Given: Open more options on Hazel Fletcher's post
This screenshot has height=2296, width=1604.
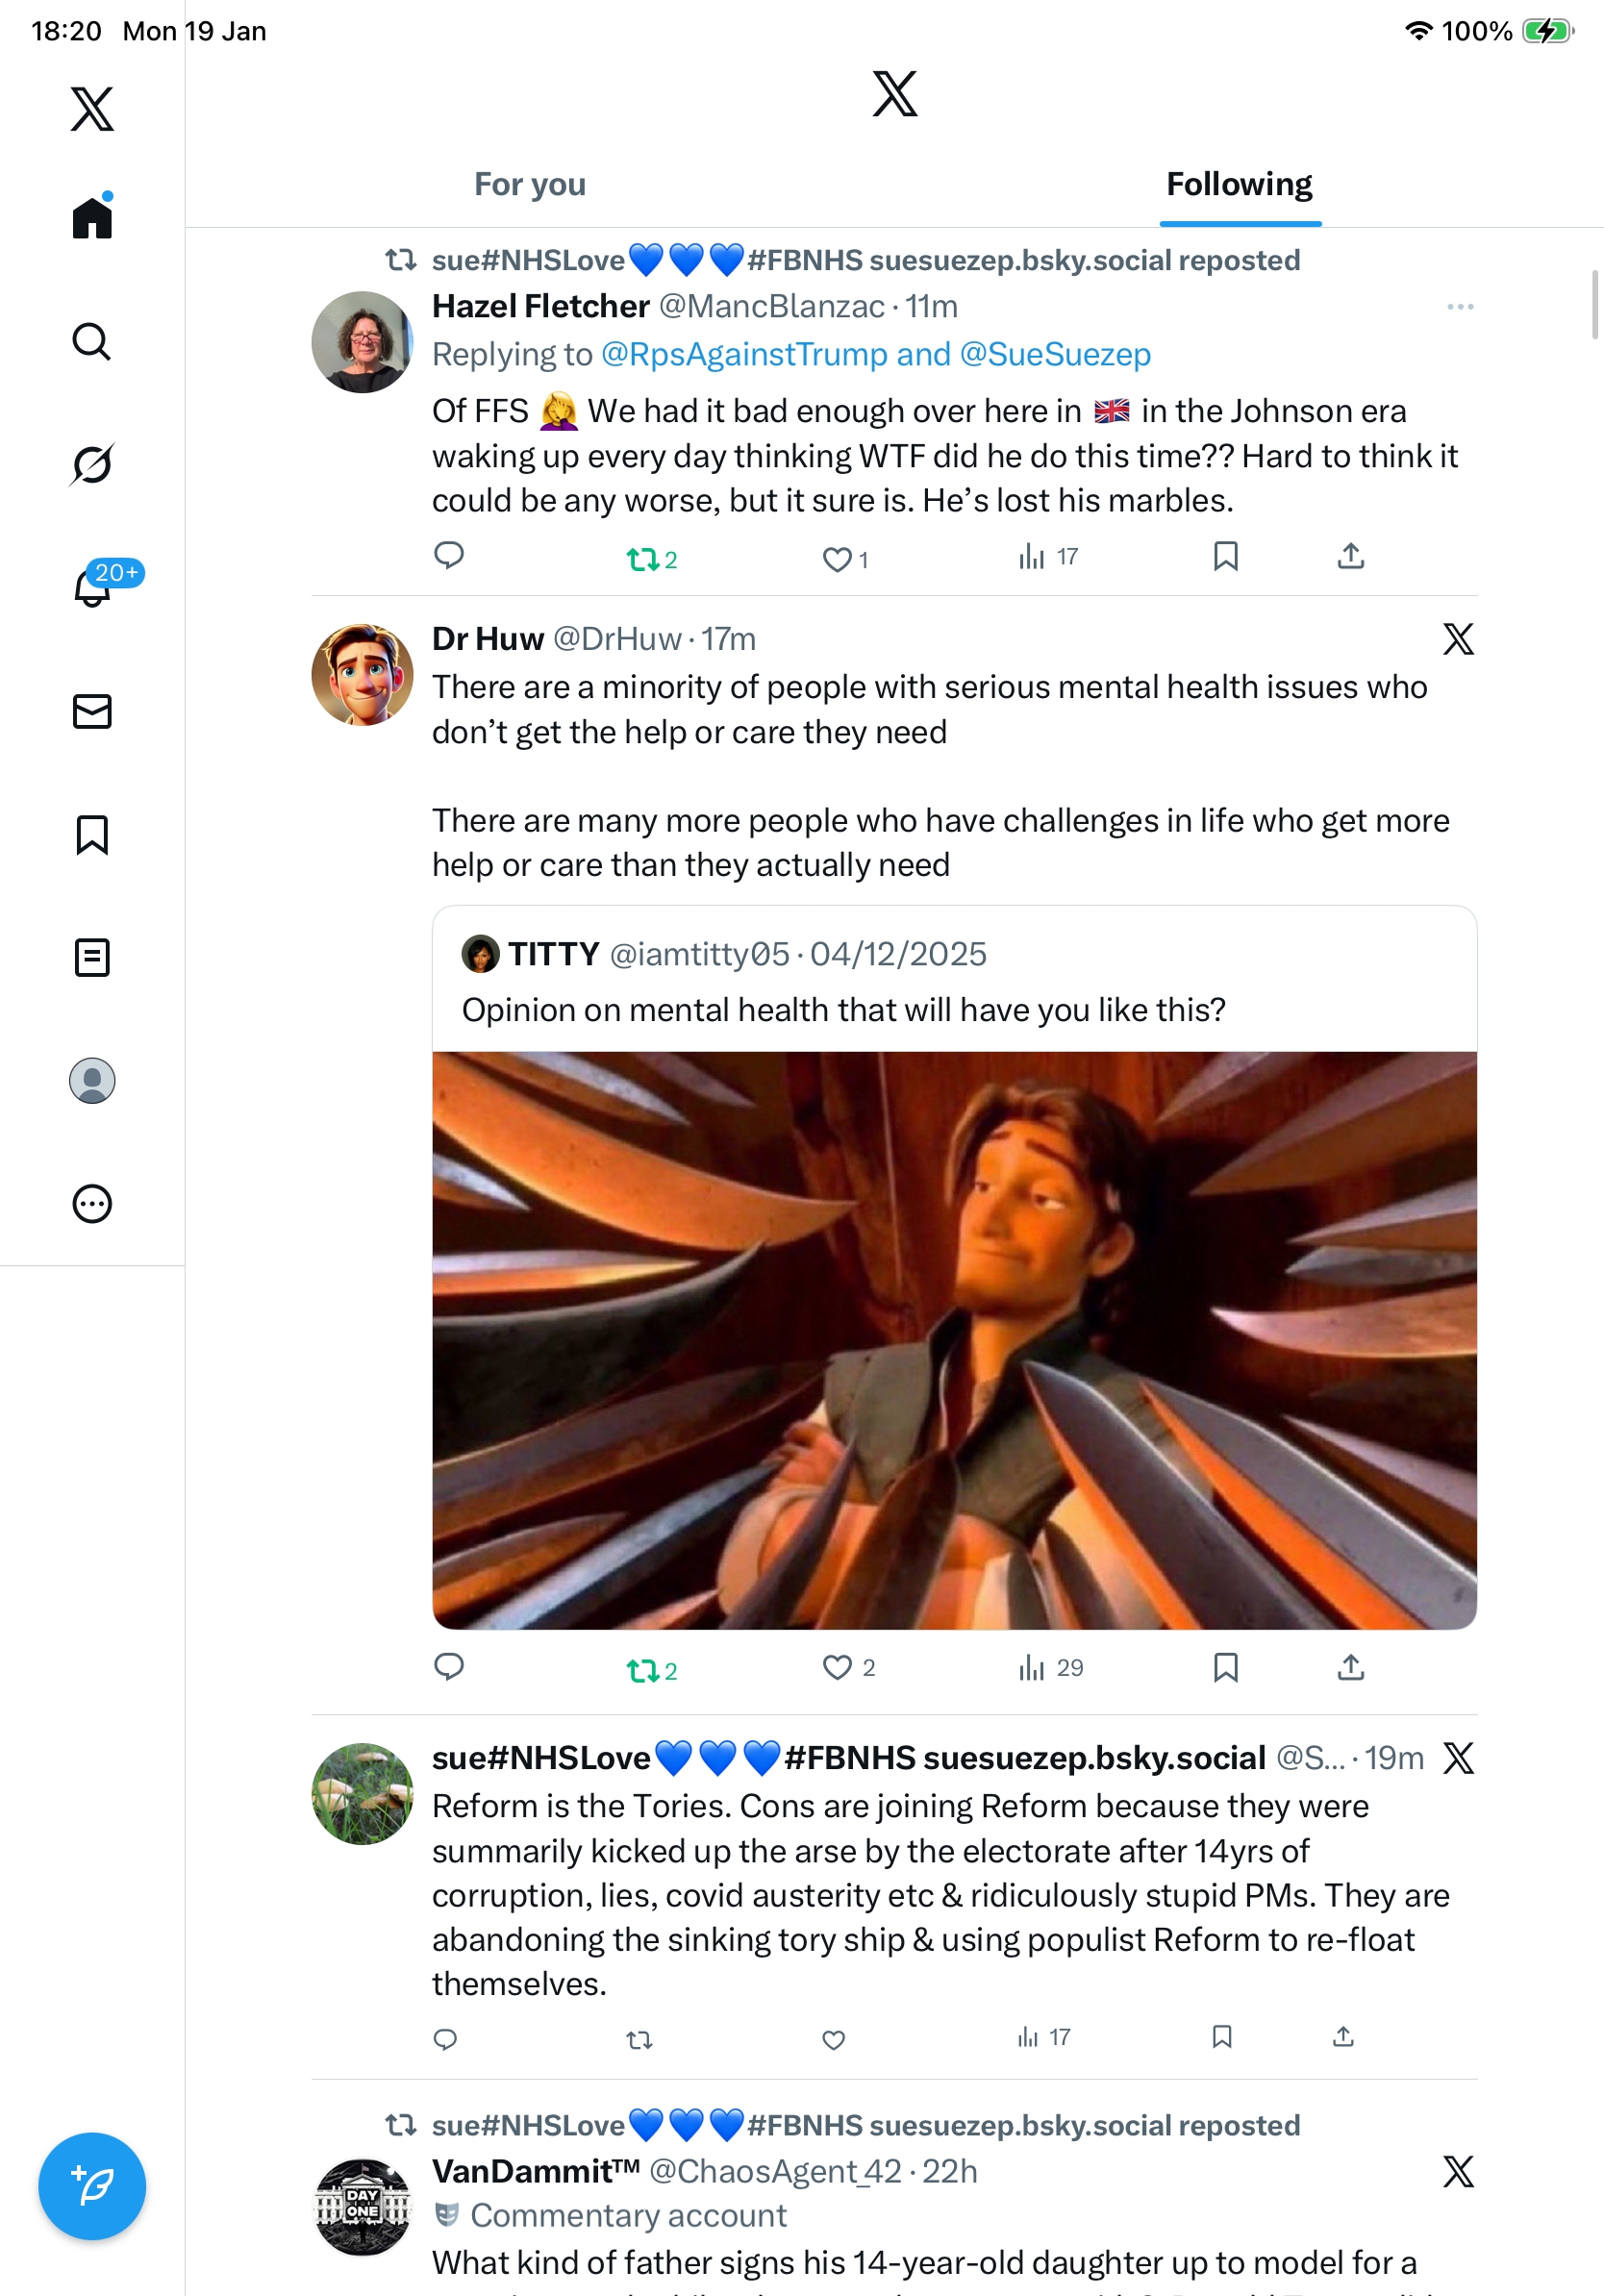Looking at the screenshot, I should 1459,307.
